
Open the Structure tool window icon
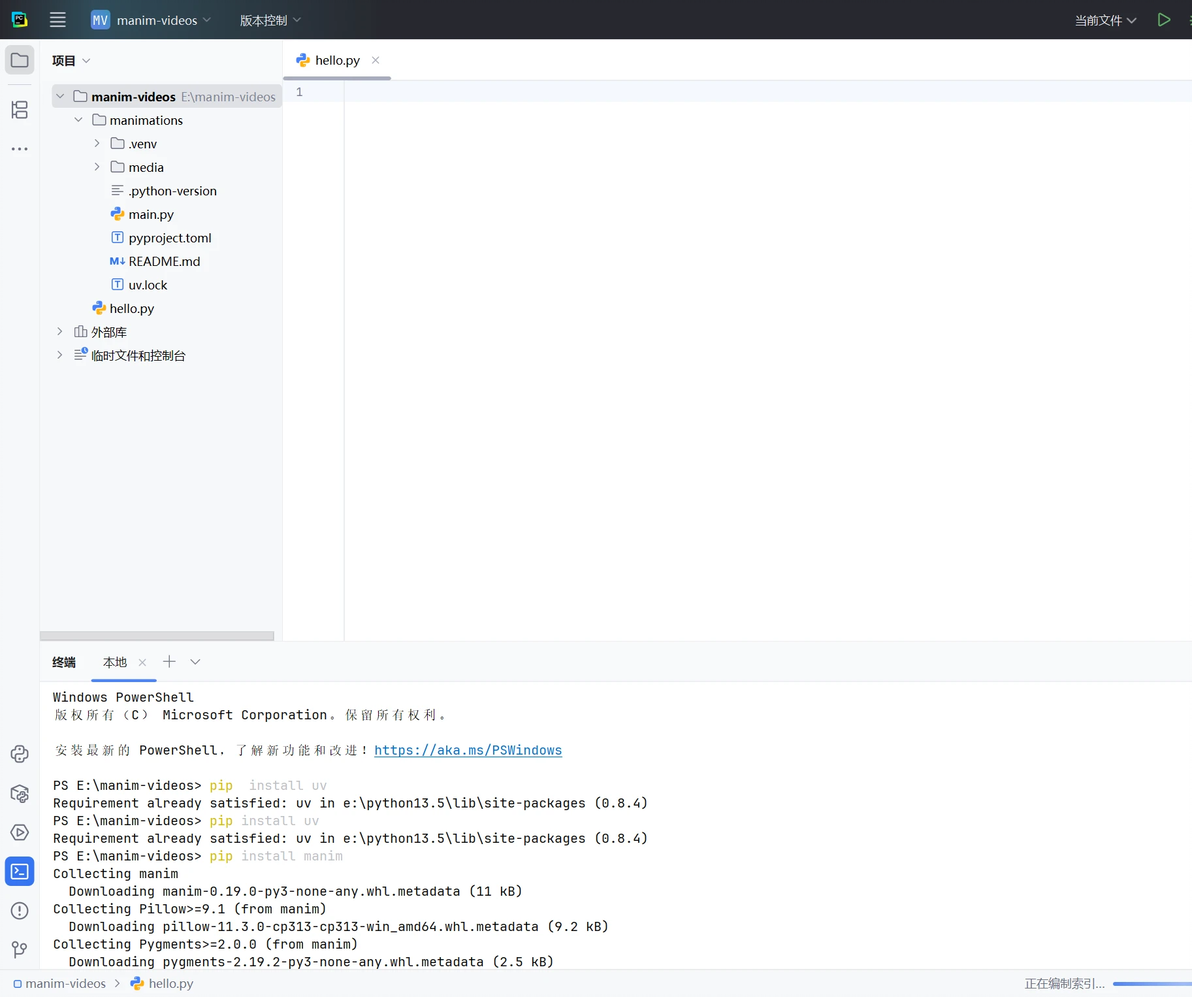click(20, 110)
